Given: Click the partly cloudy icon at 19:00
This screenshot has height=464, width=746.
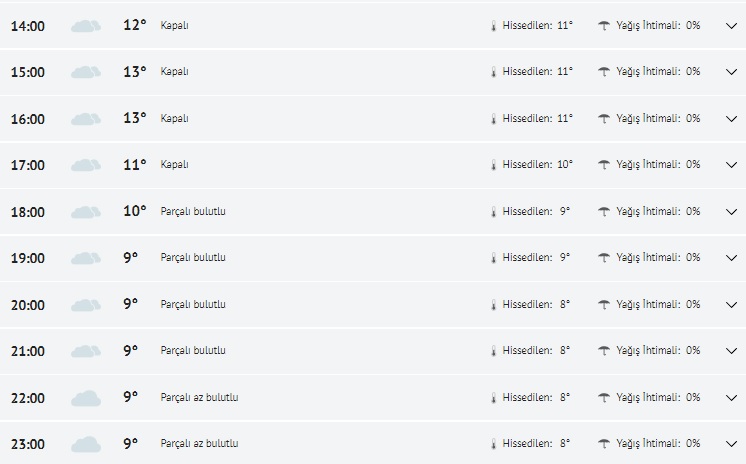Looking at the screenshot, I should [86, 258].
